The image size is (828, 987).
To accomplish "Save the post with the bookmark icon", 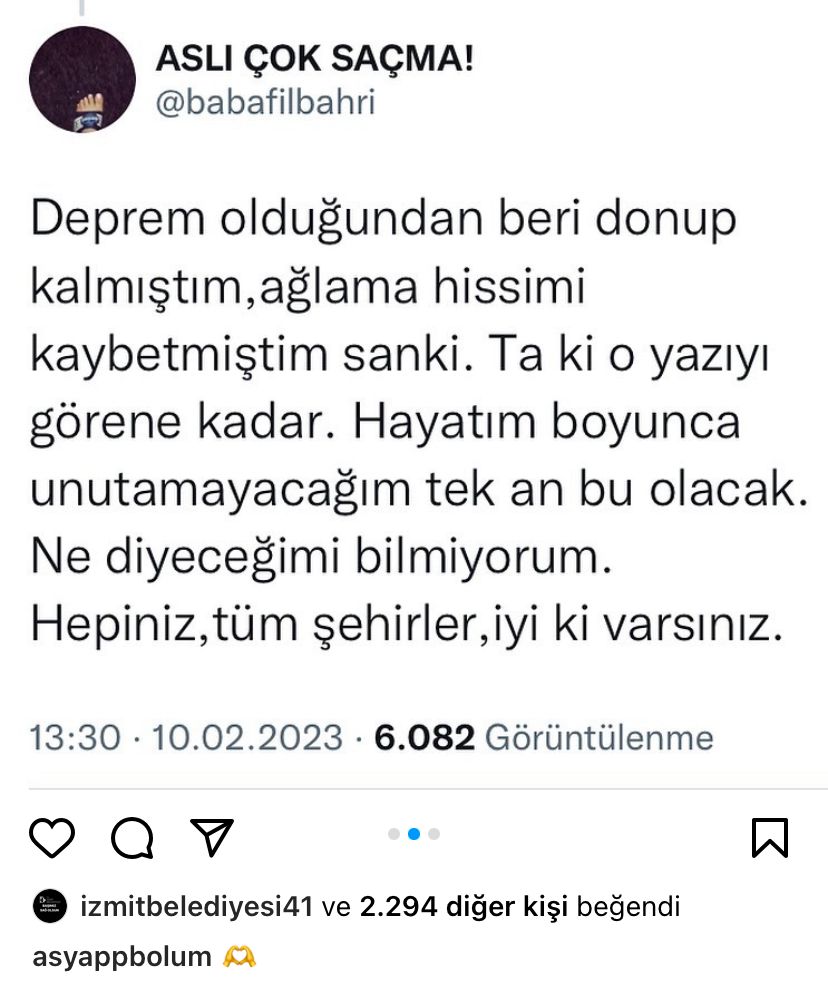I will point(770,838).
